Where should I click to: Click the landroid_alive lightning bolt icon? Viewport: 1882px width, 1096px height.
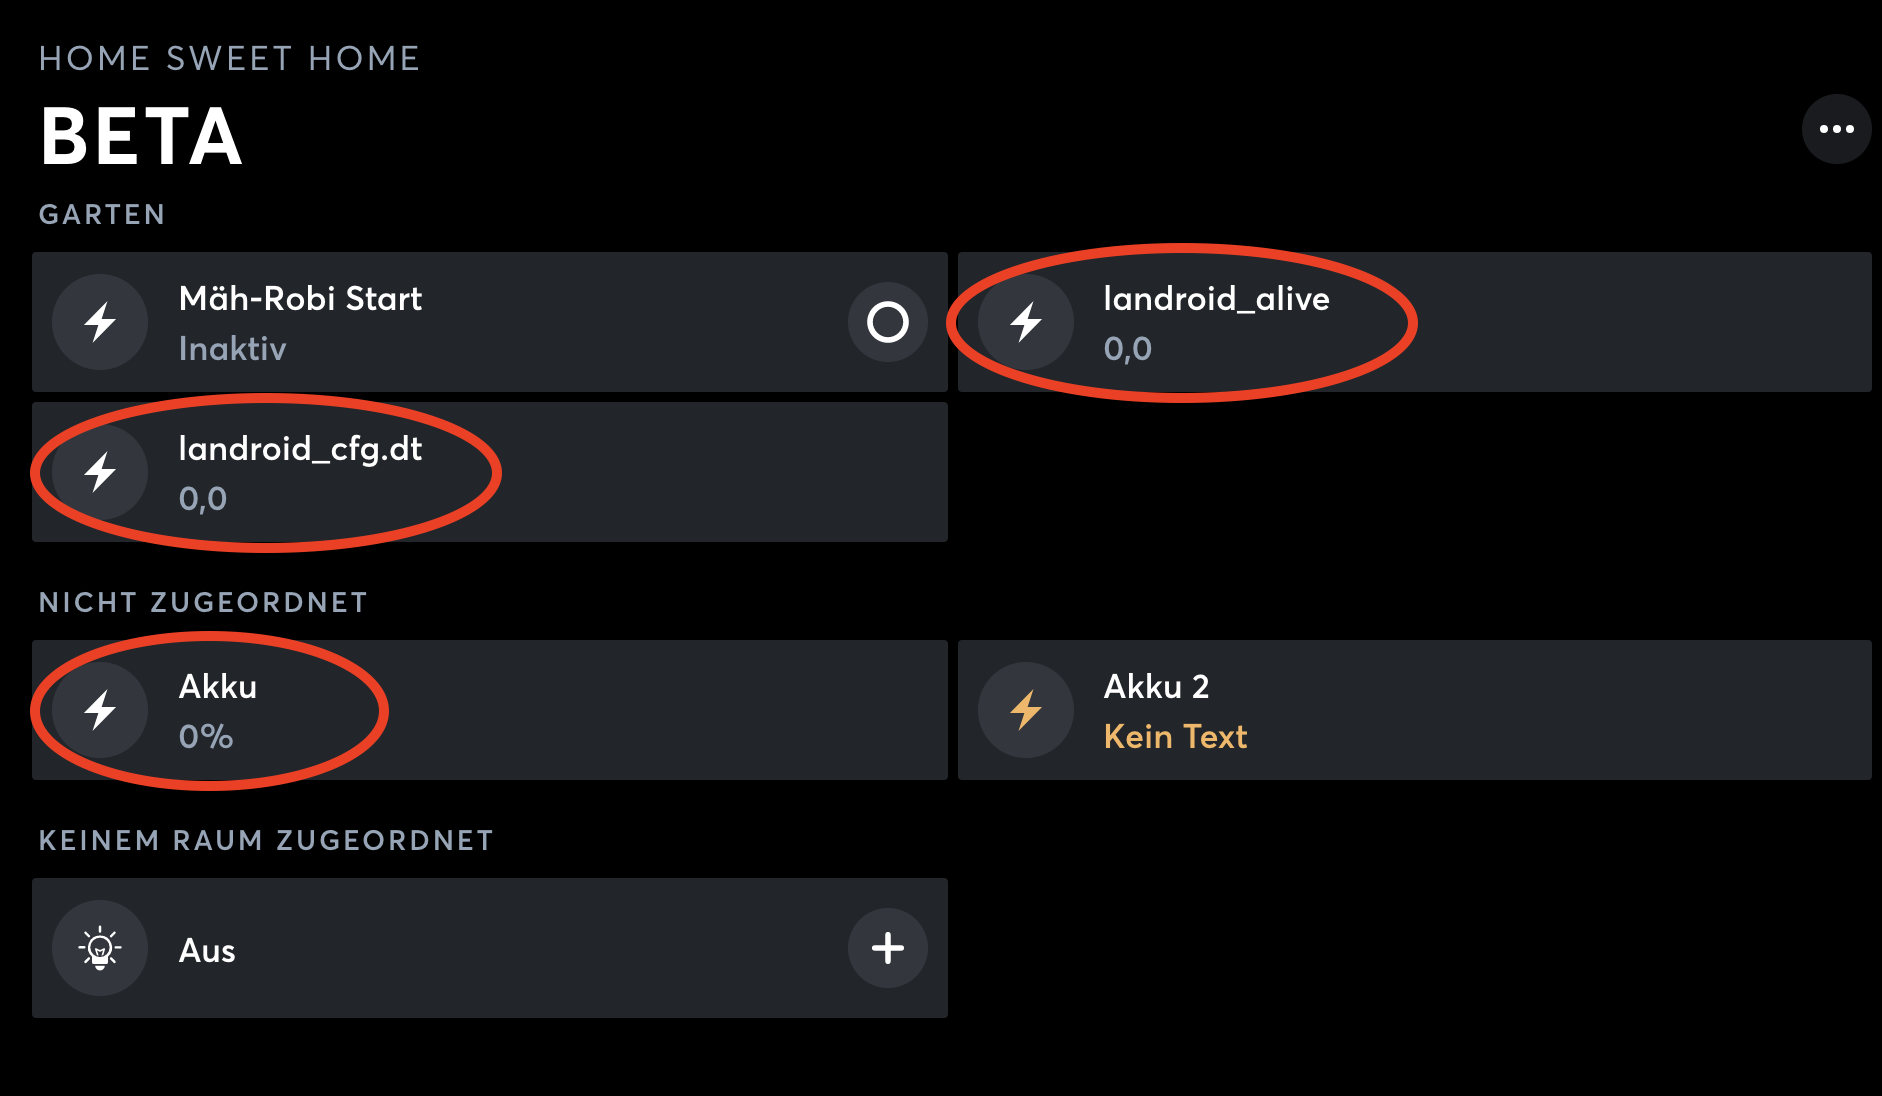(1026, 322)
